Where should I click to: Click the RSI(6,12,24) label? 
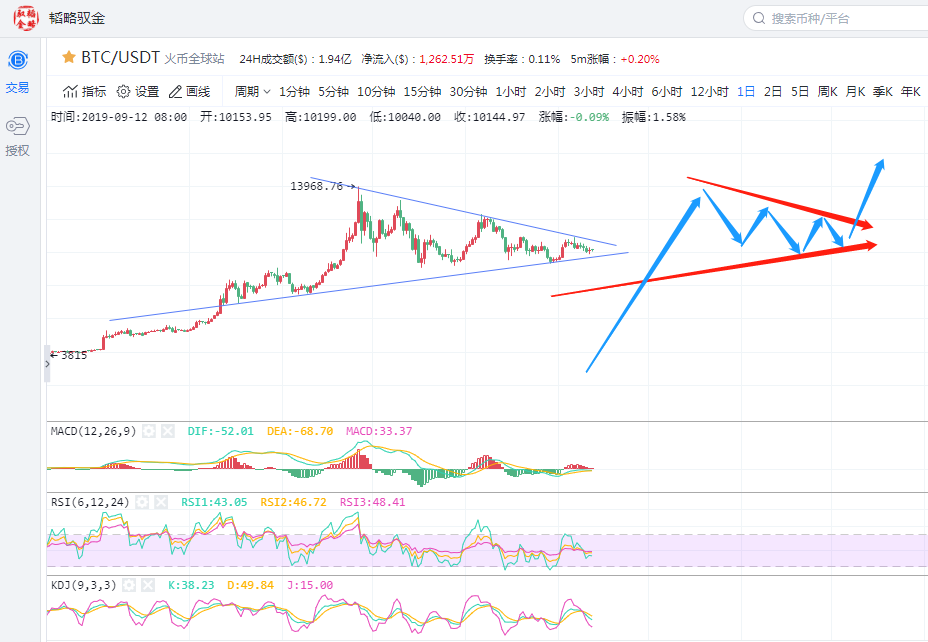(90, 502)
